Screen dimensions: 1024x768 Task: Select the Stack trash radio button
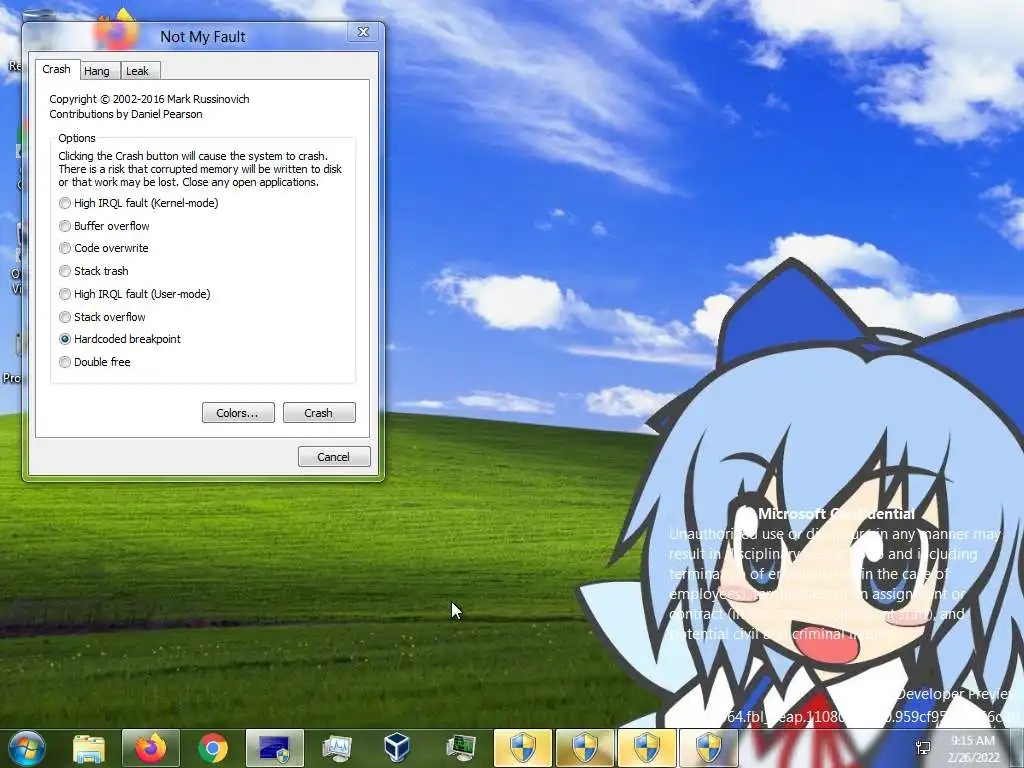(93, 271)
